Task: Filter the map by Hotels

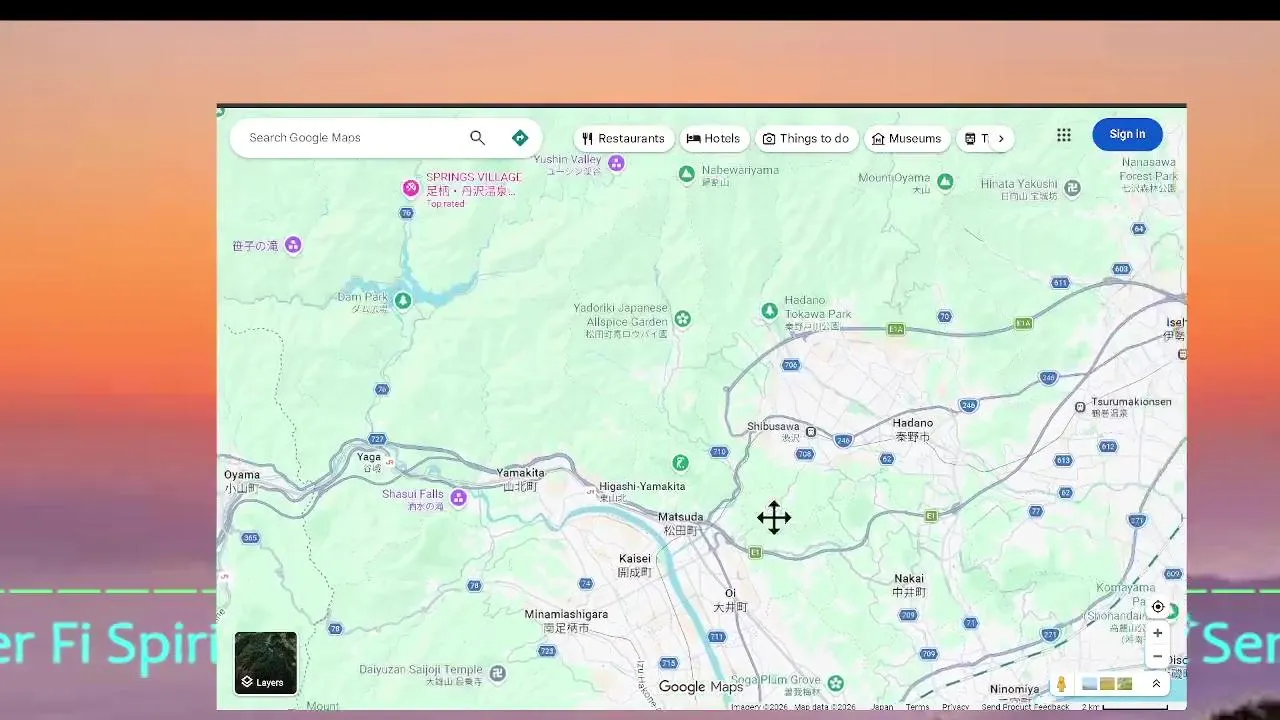Action: 714,139
